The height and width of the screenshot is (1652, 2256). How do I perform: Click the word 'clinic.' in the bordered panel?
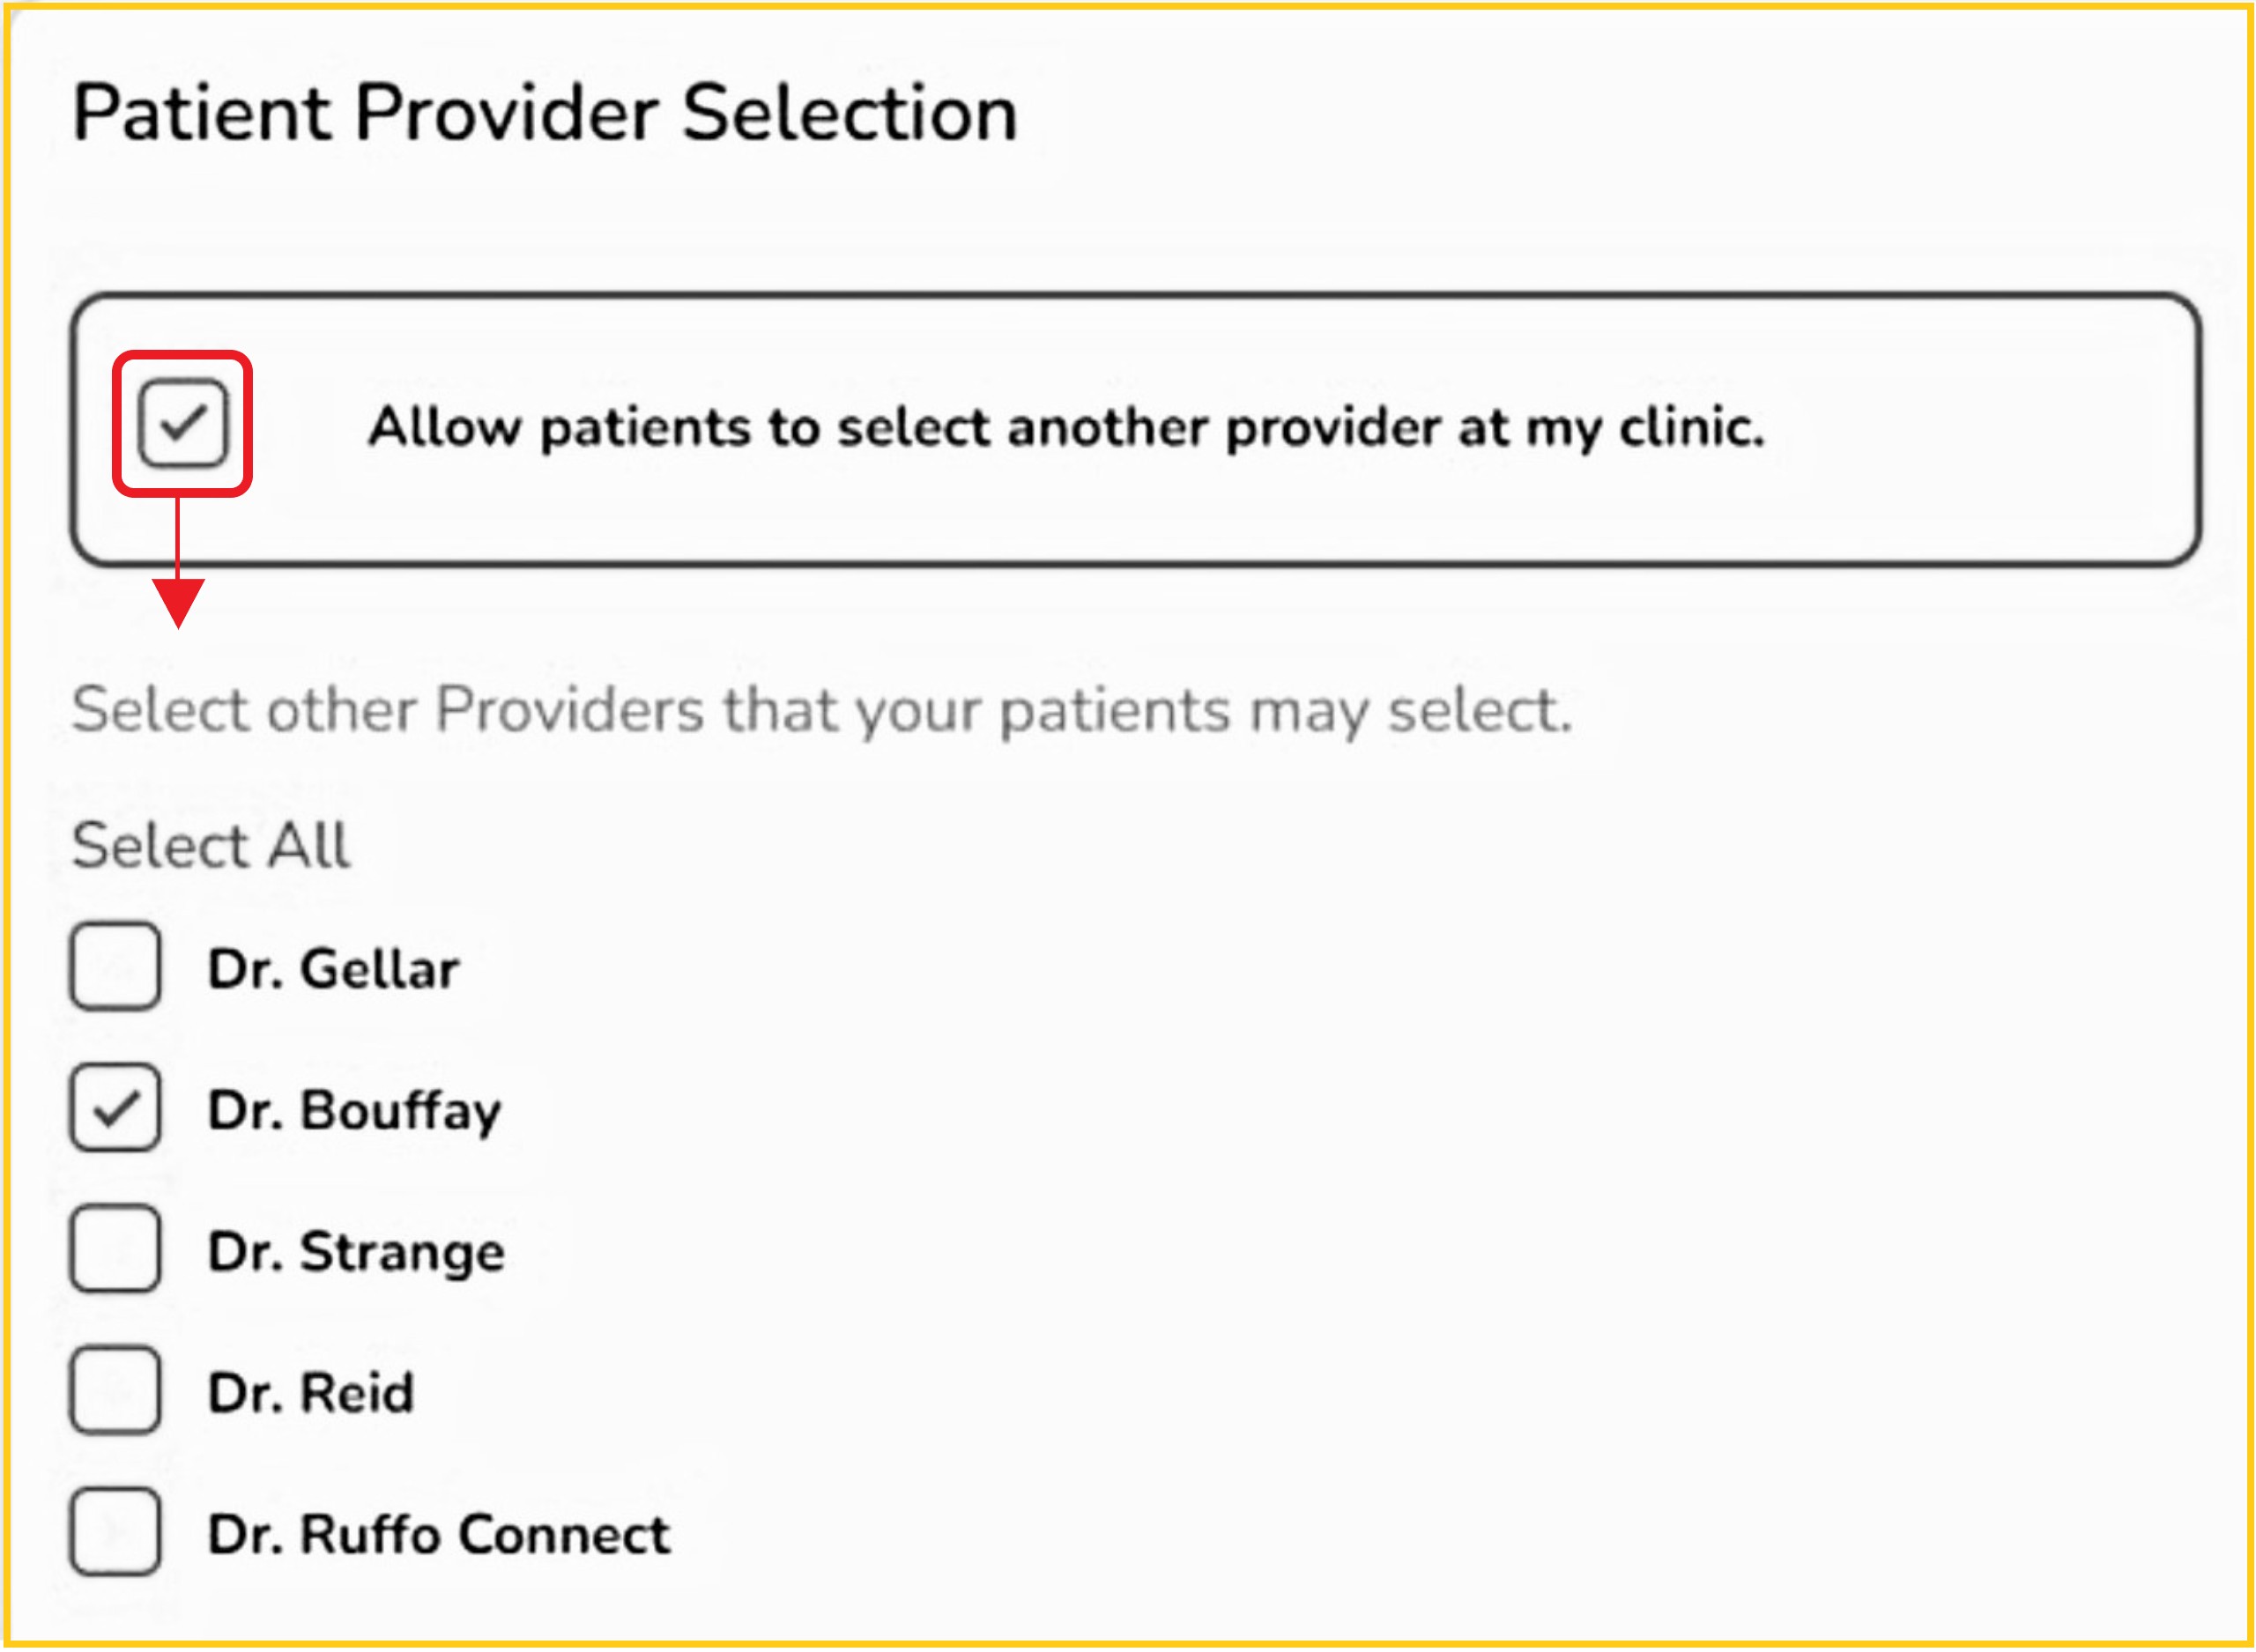[1691, 428]
